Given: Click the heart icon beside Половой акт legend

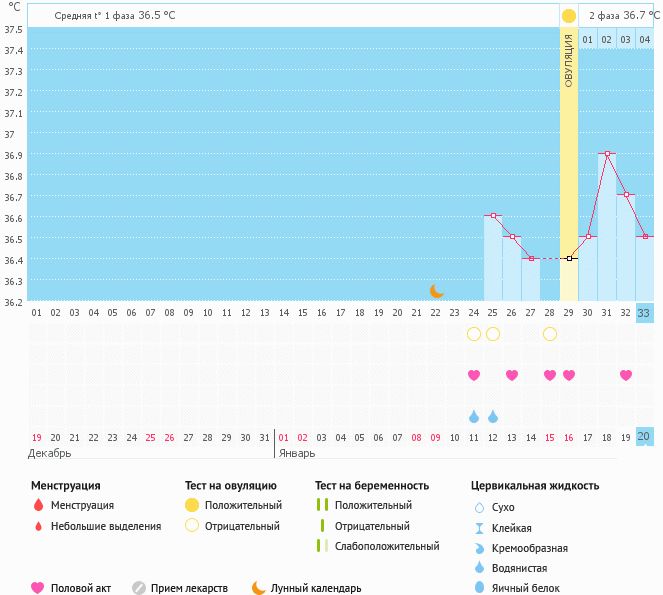Looking at the screenshot, I should tap(38, 588).
